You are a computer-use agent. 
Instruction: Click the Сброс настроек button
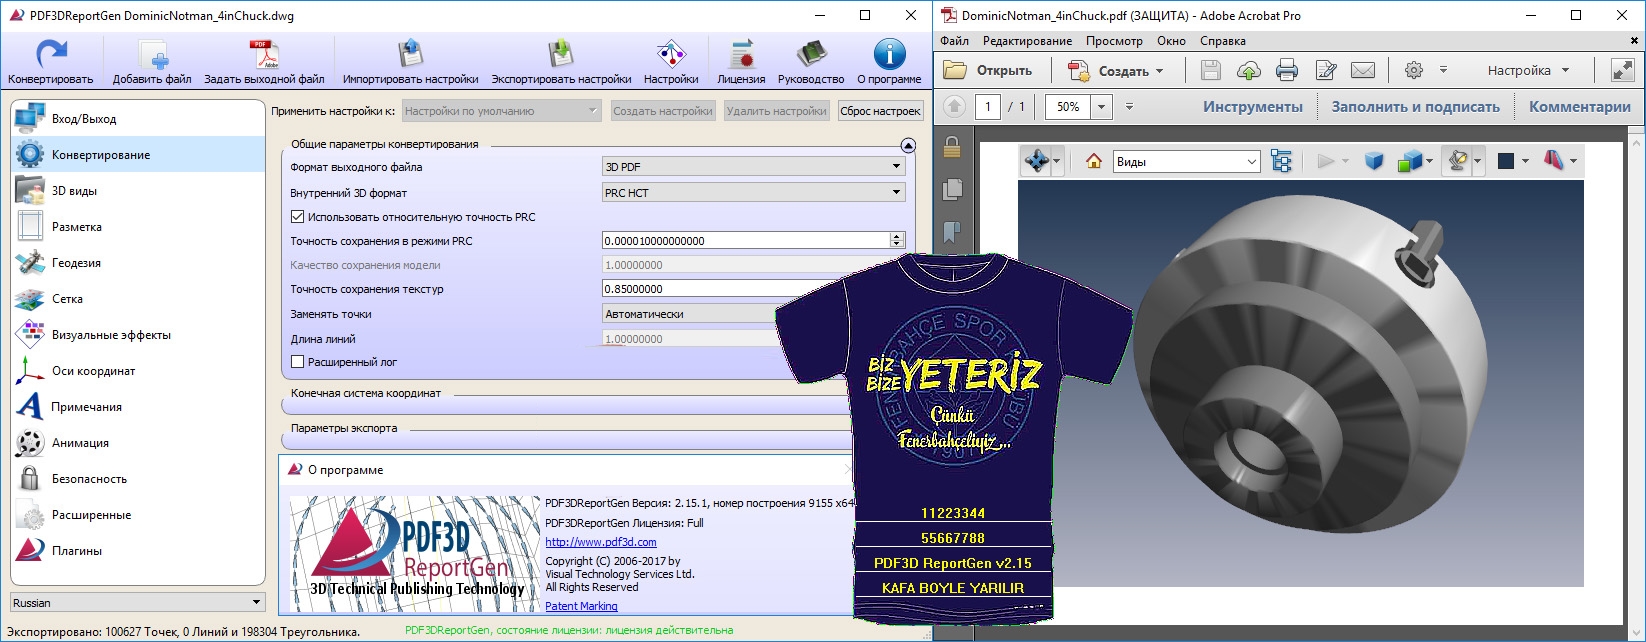point(880,111)
